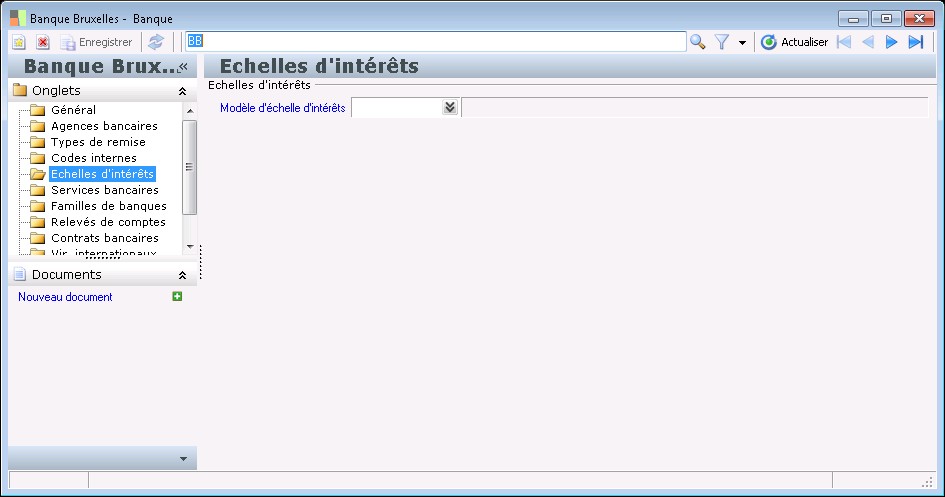945x497 pixels.
Task: Click the Contrats bancaires folder icon
Action: click(x=38, y=238)
